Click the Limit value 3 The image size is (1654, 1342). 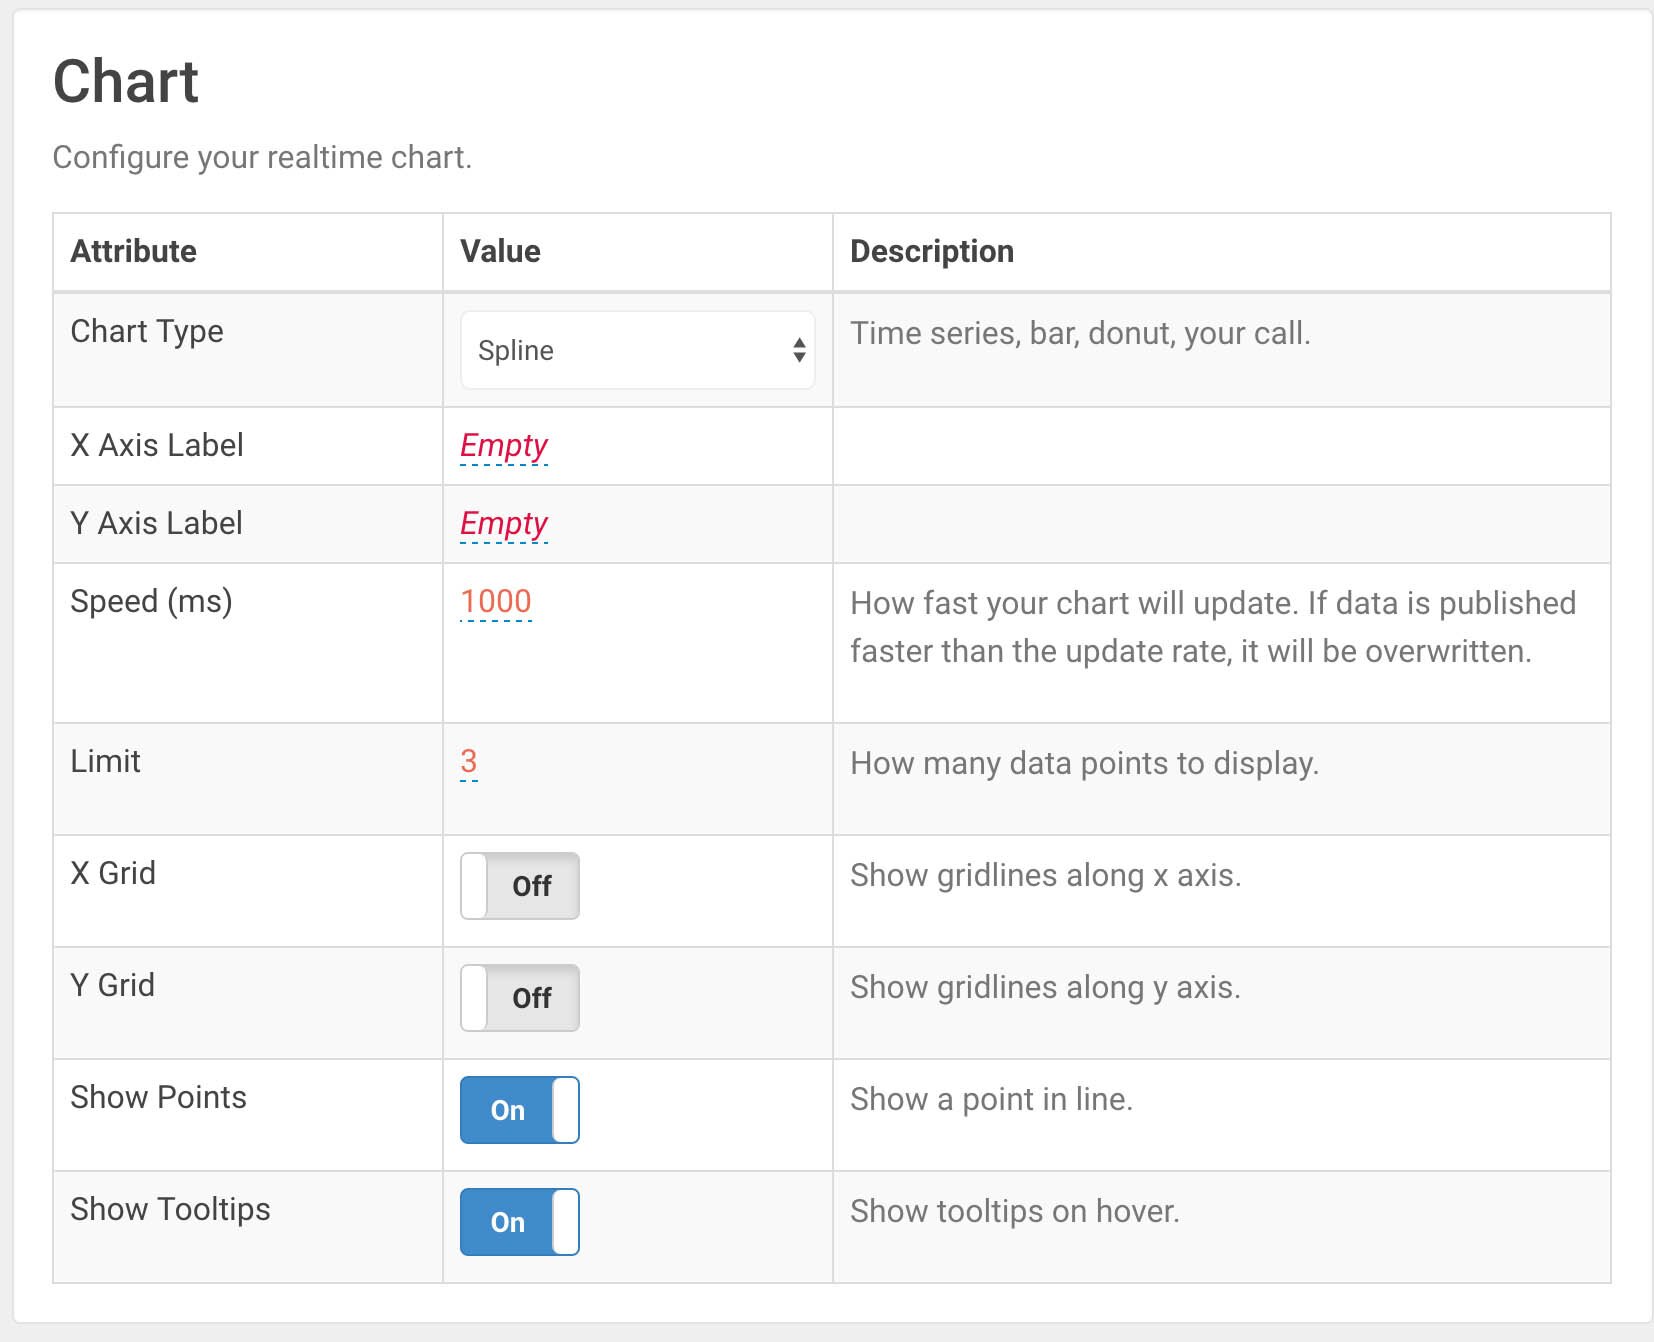(468, 761)
